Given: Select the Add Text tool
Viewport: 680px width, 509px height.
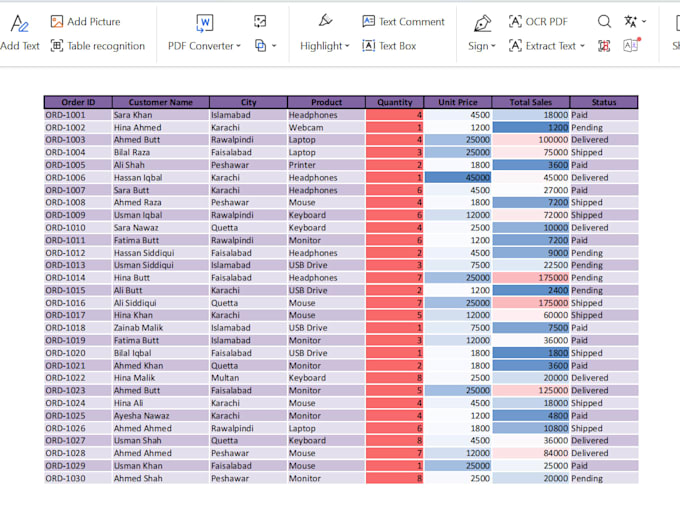Looking at the screenshot, I should pyautogui.click(x=20, y=33).
